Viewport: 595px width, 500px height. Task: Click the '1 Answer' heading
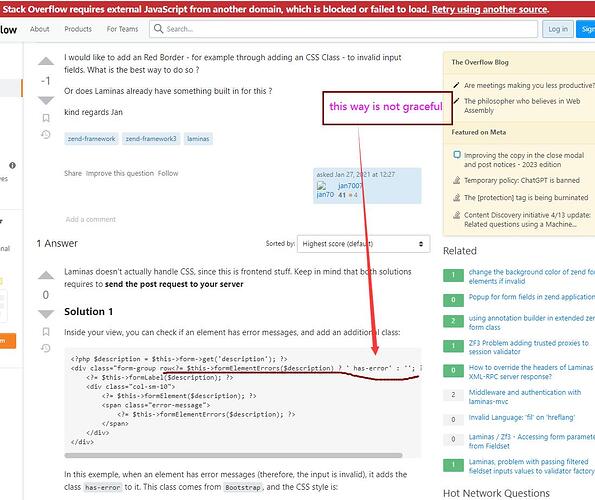(57, 244)
